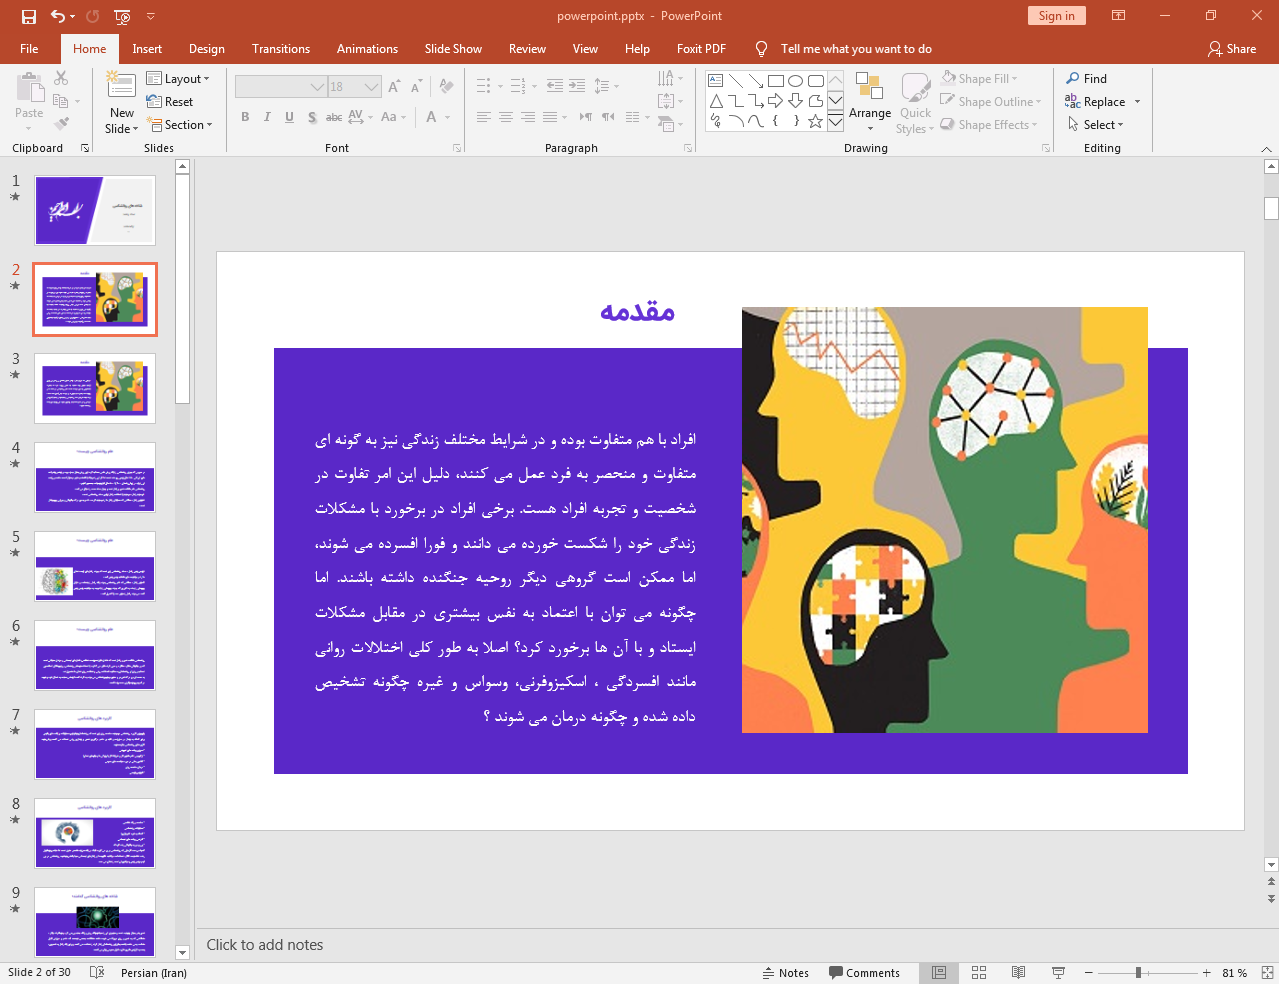Select the right arrow shape
Screen dimensions: 1279x984
775,101
